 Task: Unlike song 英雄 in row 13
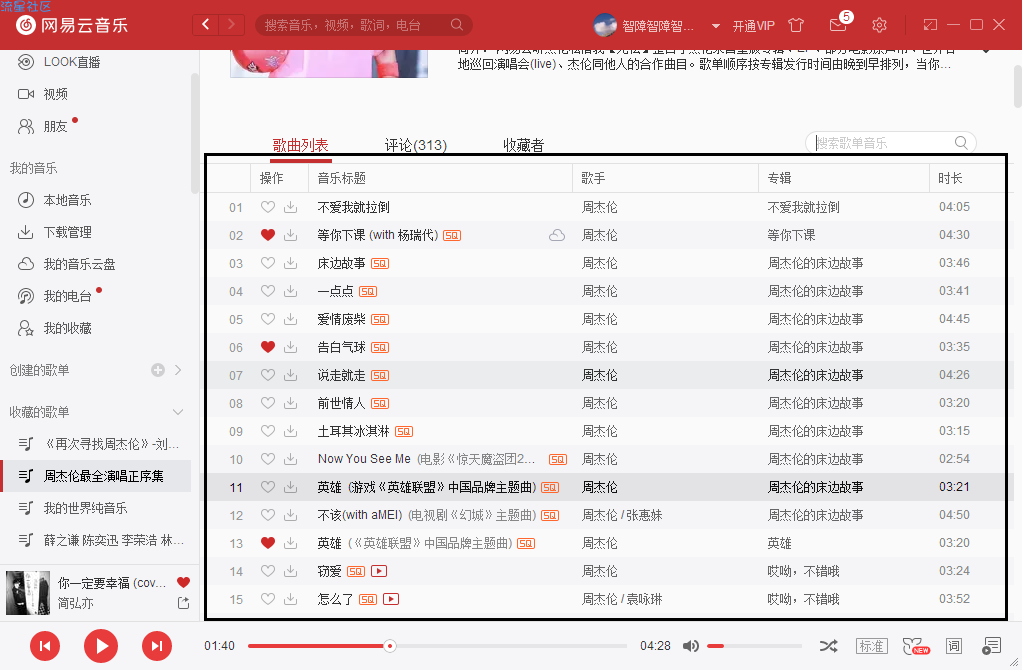pos(268,544)
